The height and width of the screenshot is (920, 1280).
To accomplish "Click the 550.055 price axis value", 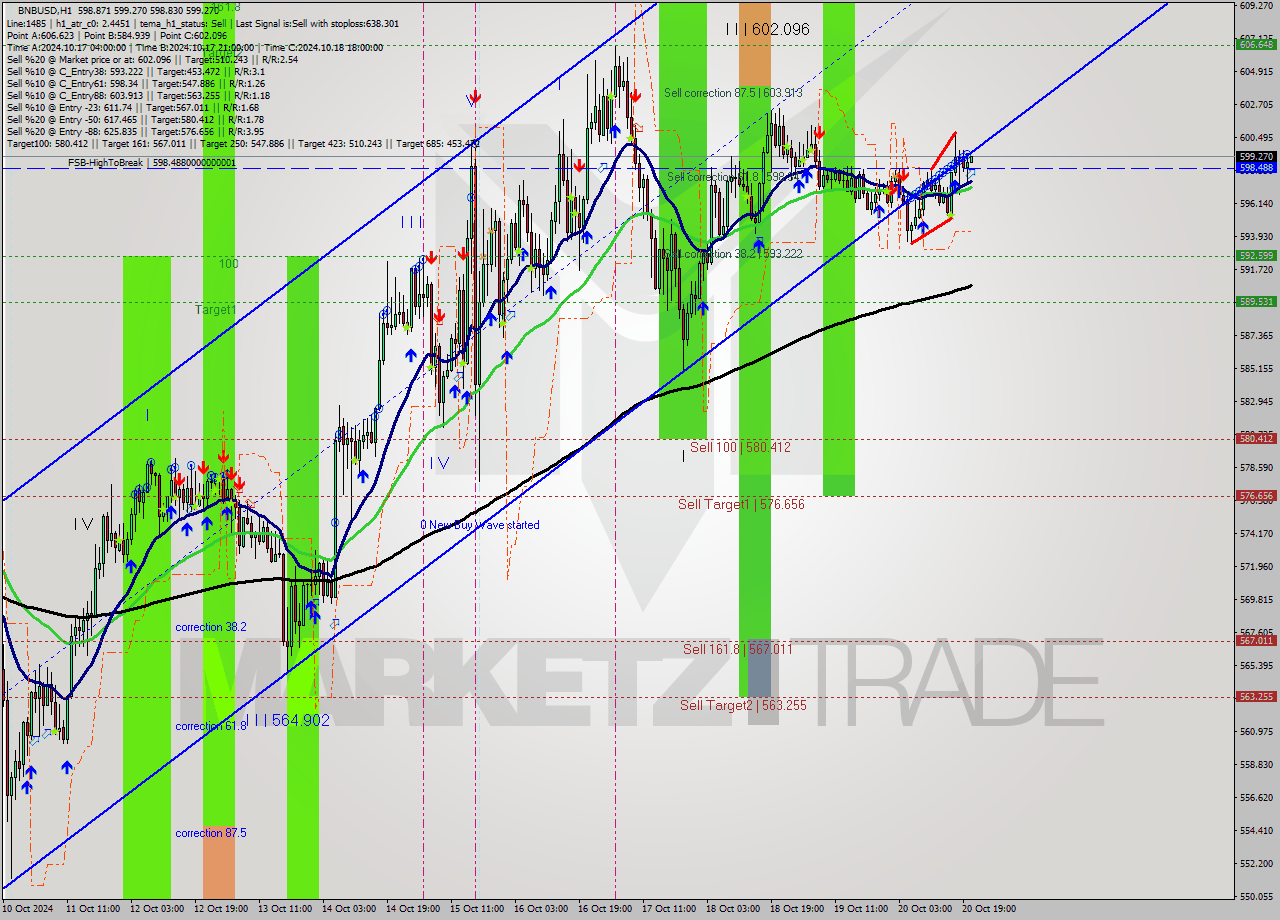I will click(1256, 896).
